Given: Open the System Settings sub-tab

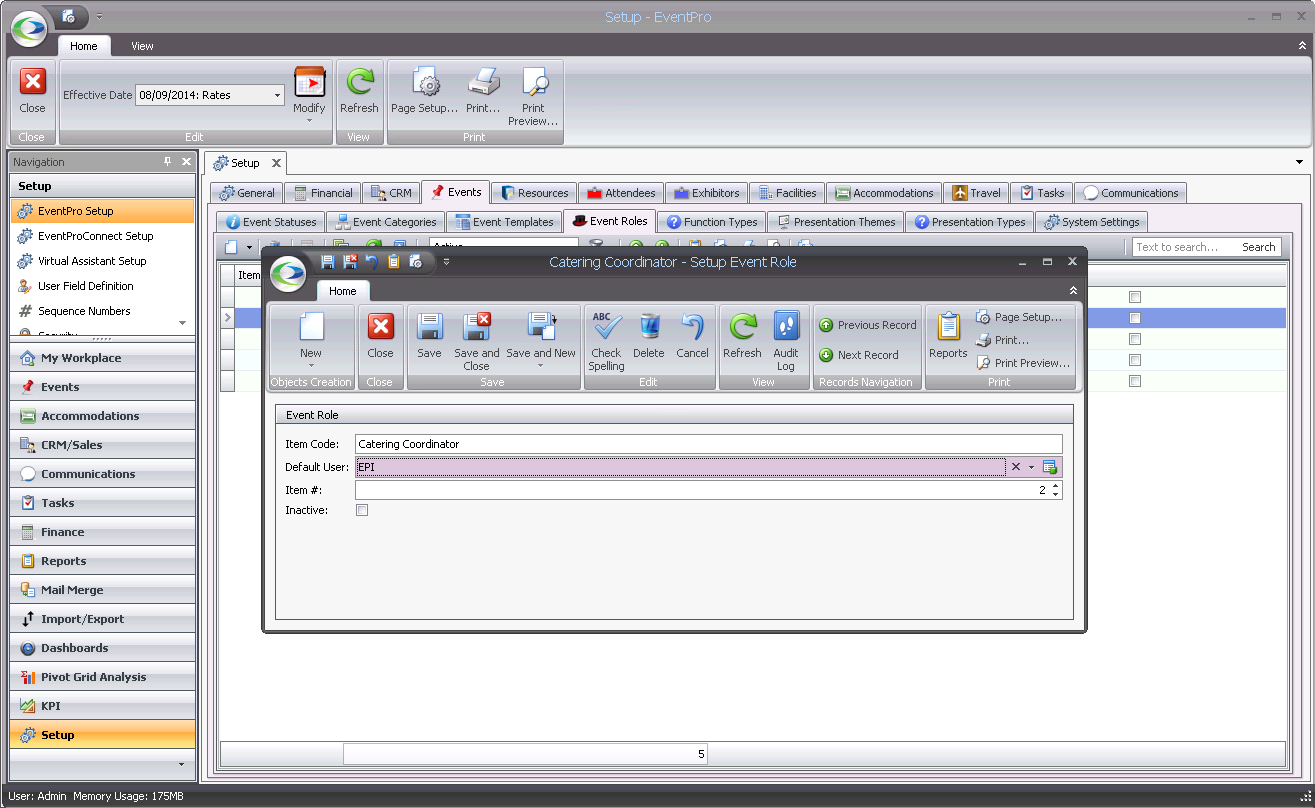Looking at the screenshot, I should coord(1091,222).
